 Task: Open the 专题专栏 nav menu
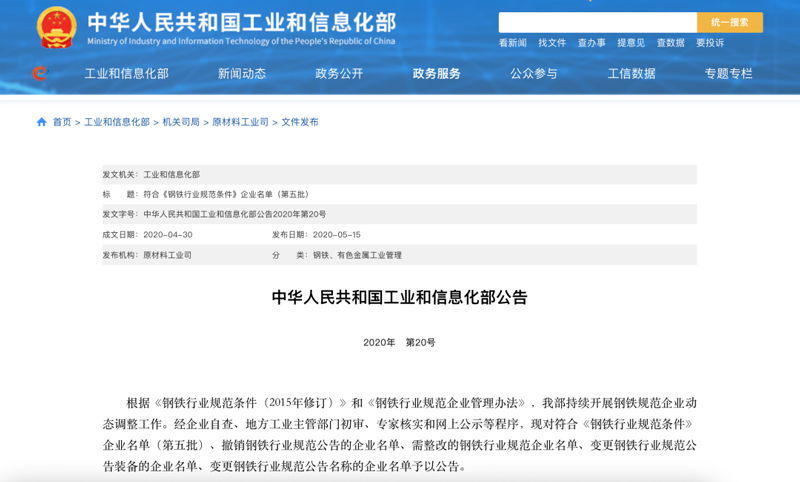(728, 73)
